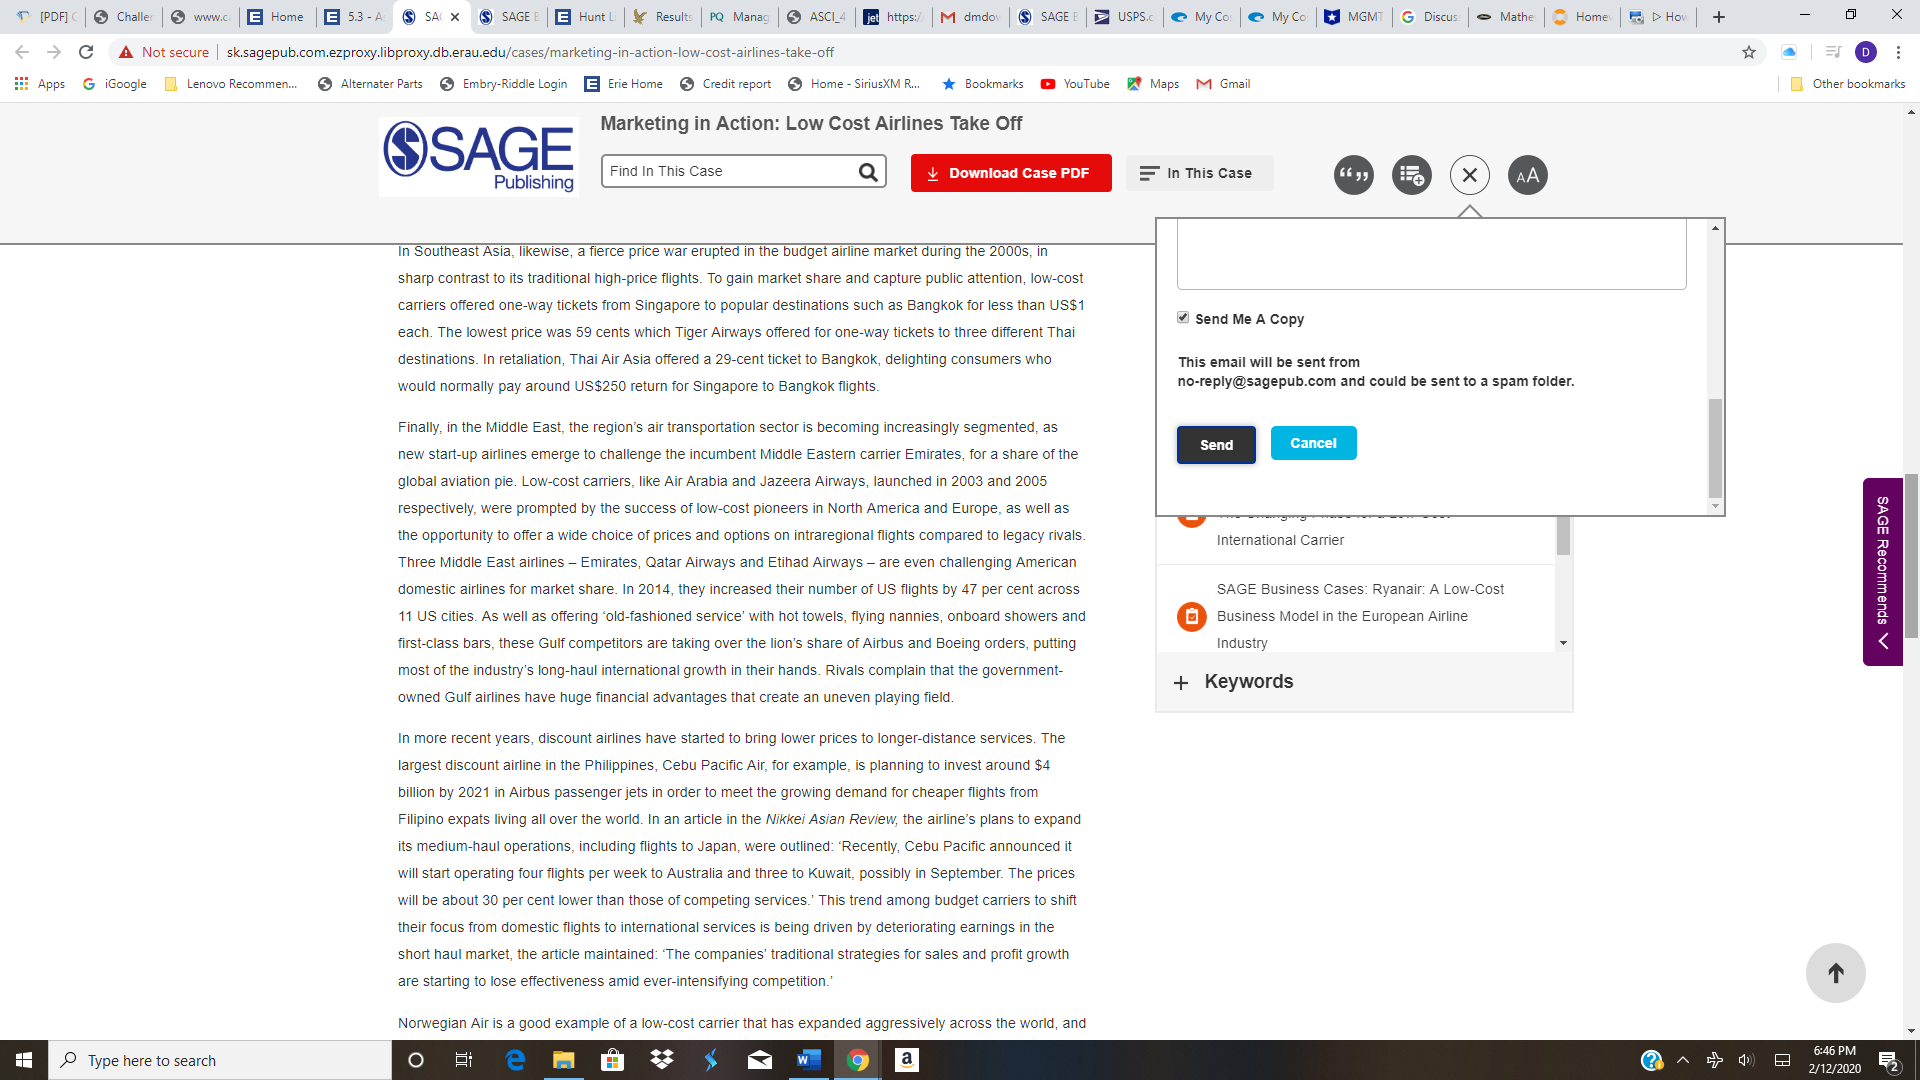1920x1080 pixels.
Task: Switch to the '[PDF]' browser tab
Action: 47,17
